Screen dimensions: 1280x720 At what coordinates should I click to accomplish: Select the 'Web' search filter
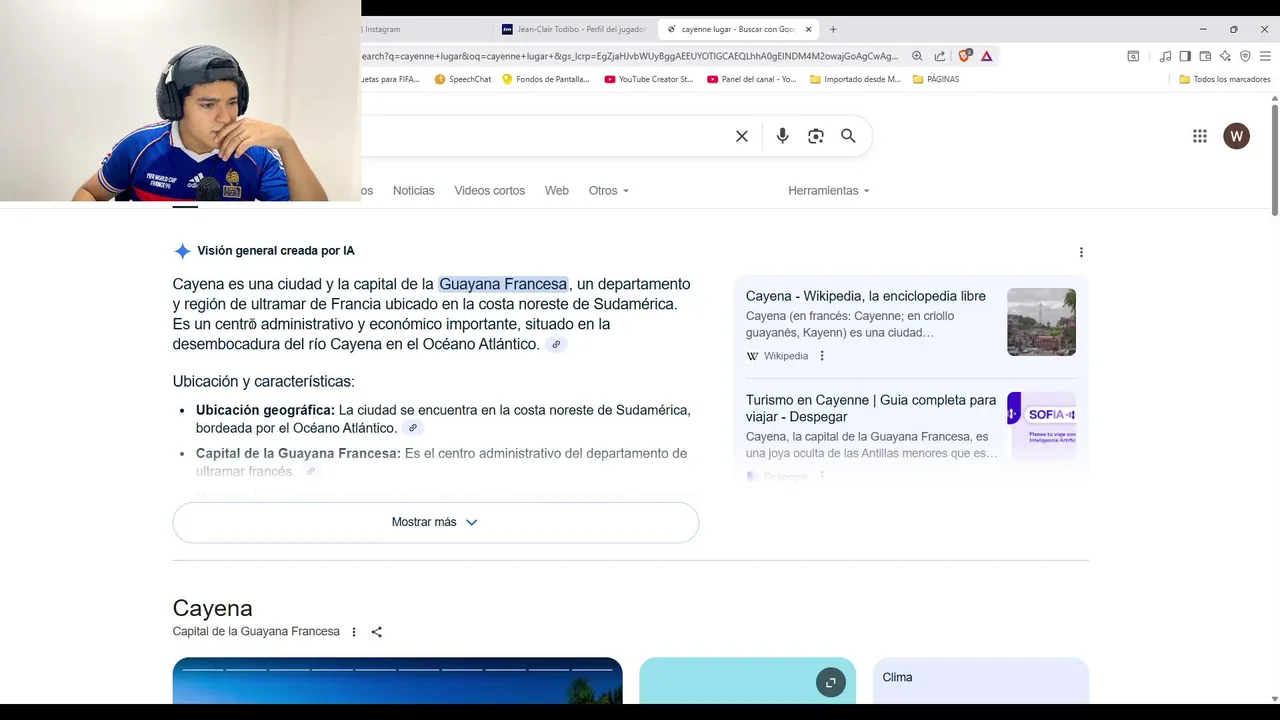[x=556, y=191]
